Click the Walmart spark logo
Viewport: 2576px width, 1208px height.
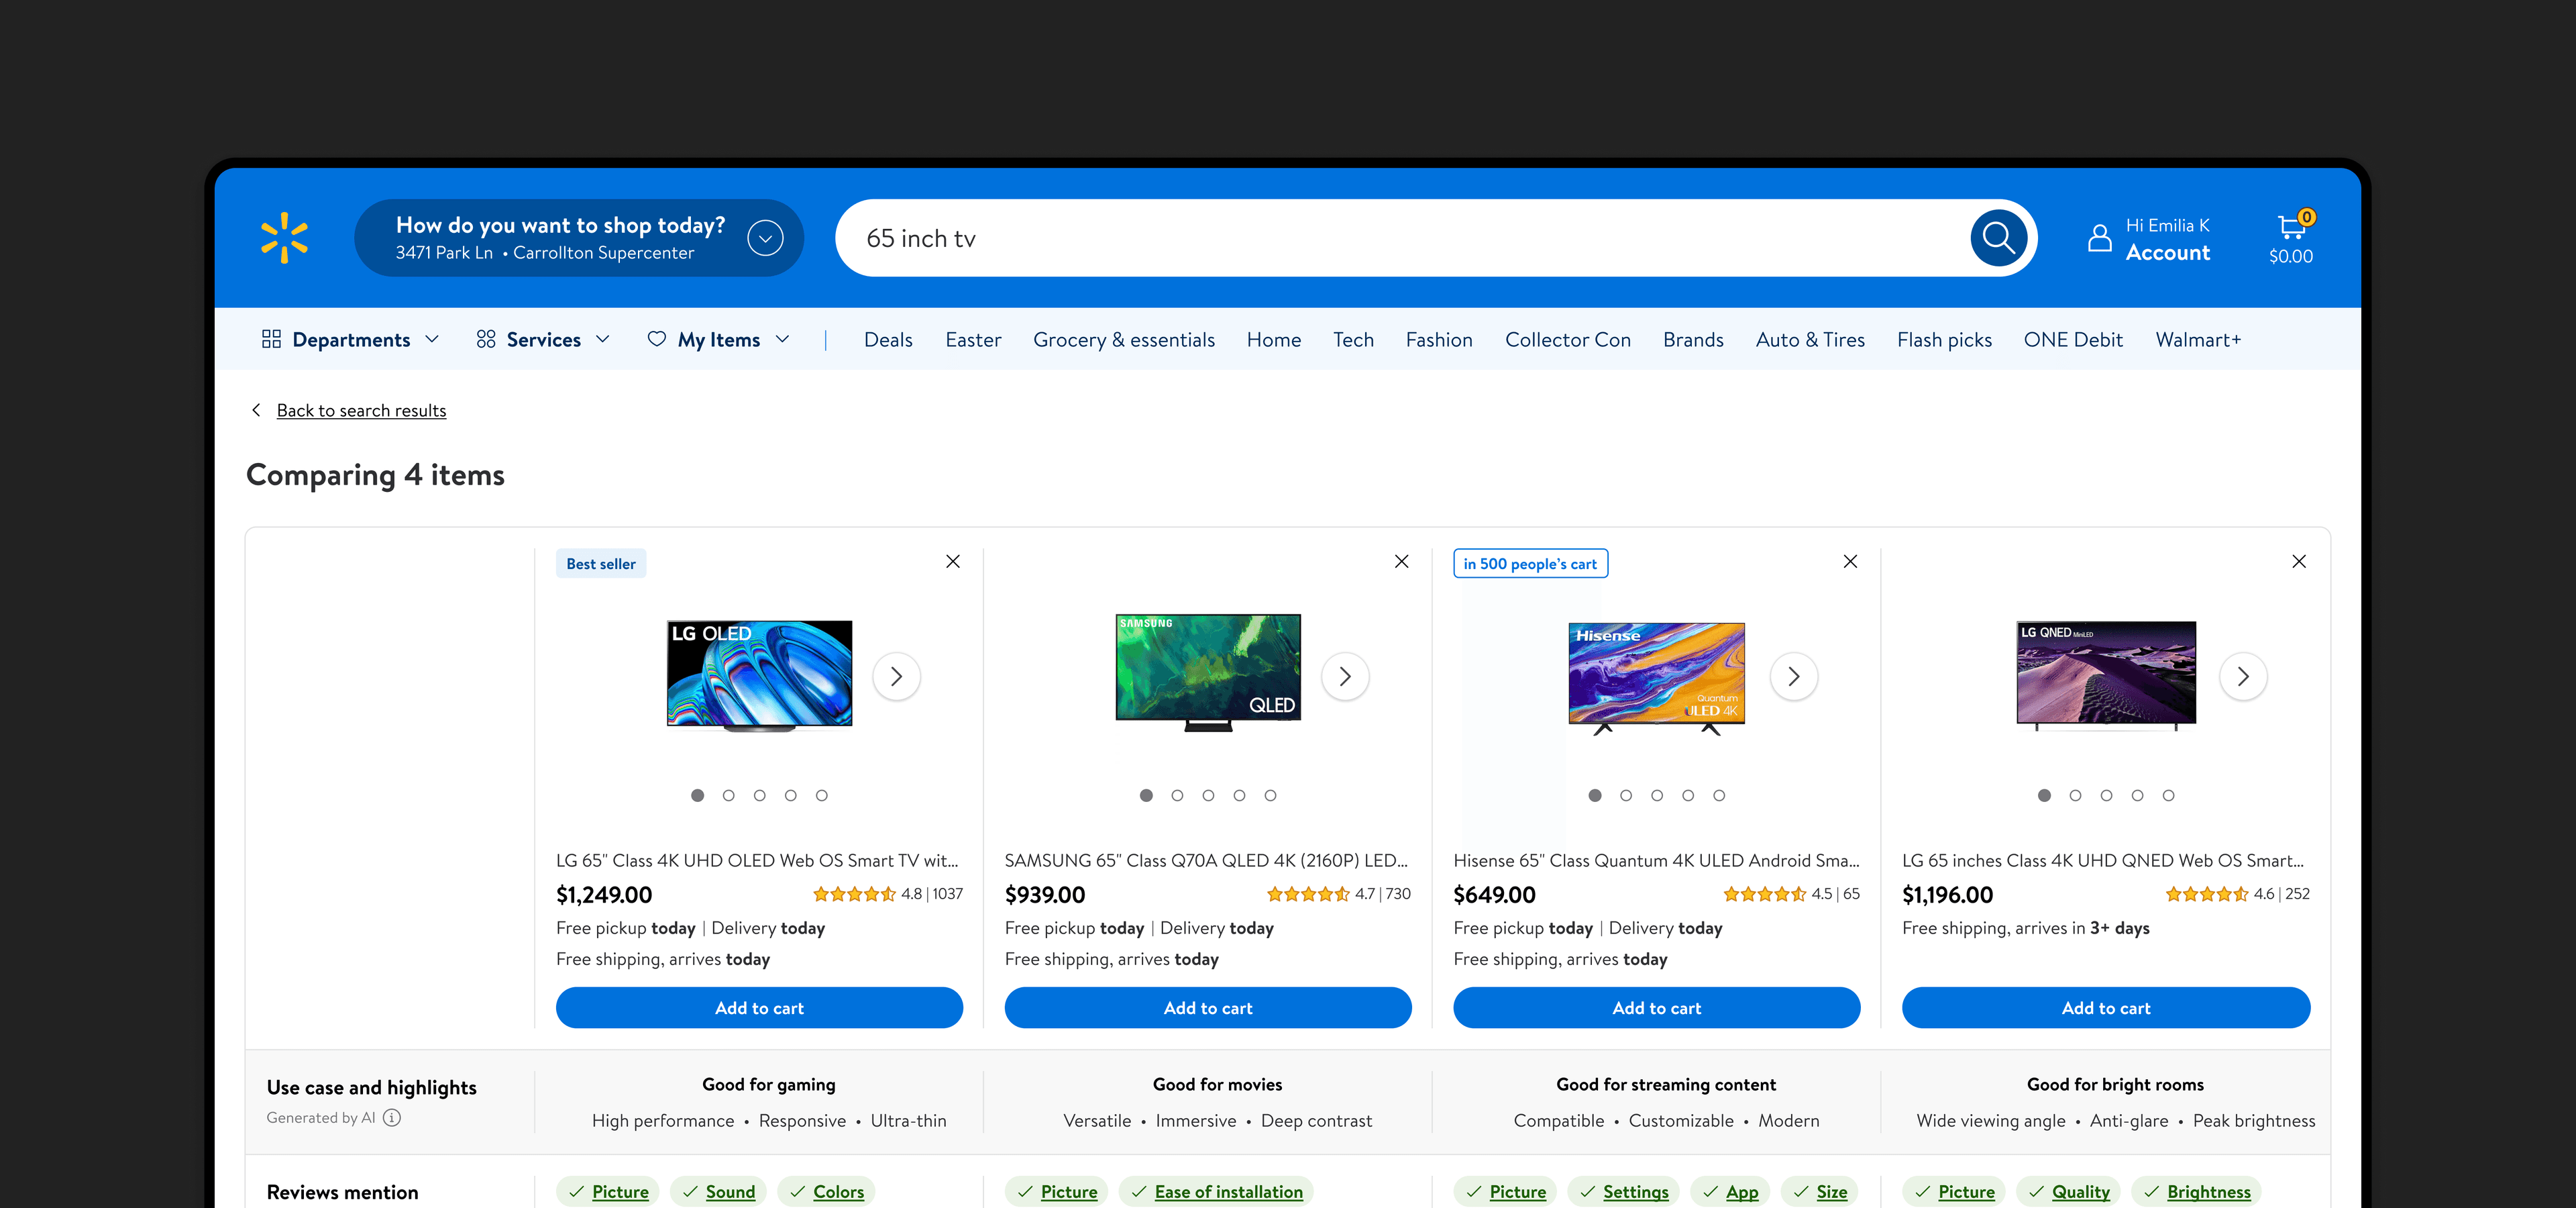click(x=284, y=237)
